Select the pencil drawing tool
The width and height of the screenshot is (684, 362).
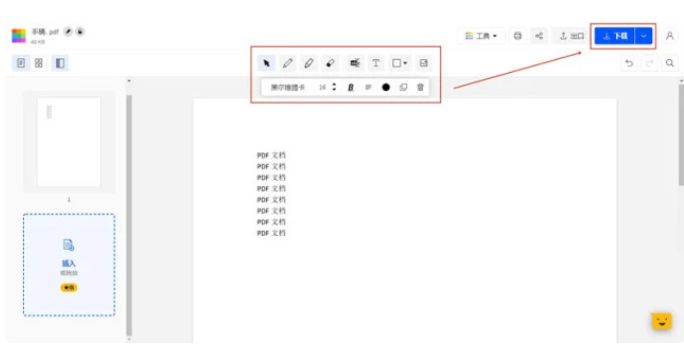(287, 63)
